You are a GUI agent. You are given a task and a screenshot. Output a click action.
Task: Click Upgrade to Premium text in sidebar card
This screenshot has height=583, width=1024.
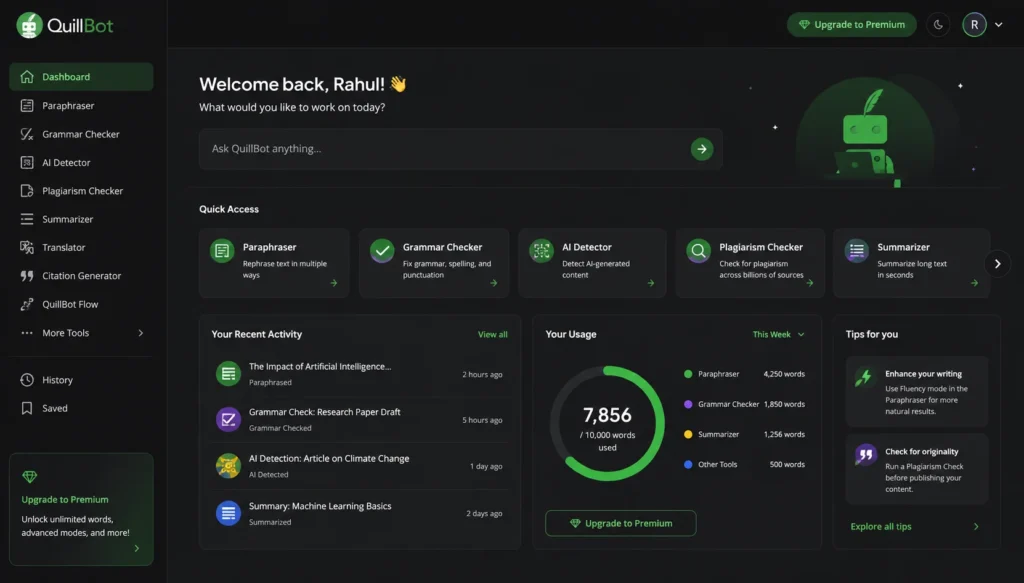coord(65,499)
